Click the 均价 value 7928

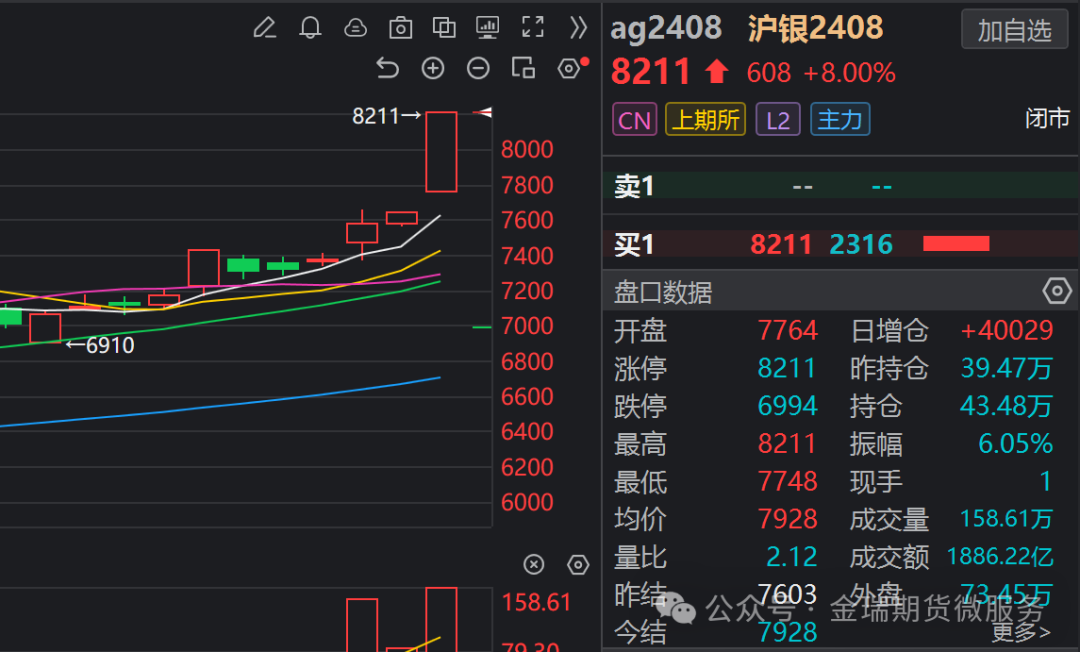(x=787, y=518)
